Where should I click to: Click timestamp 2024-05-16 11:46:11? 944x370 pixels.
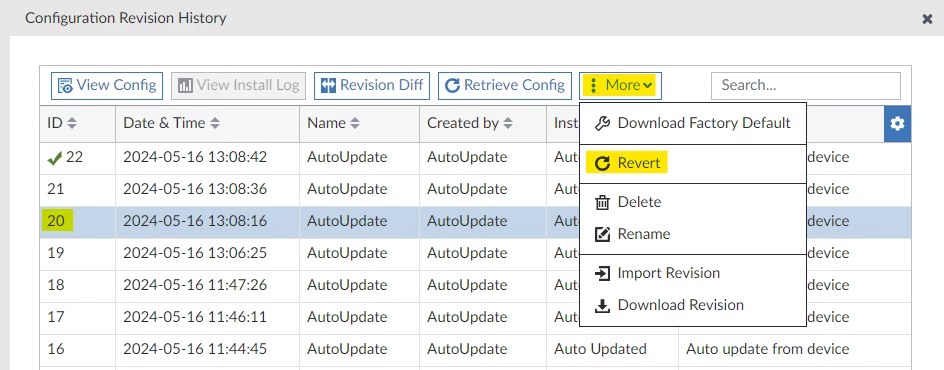(195, 316)
